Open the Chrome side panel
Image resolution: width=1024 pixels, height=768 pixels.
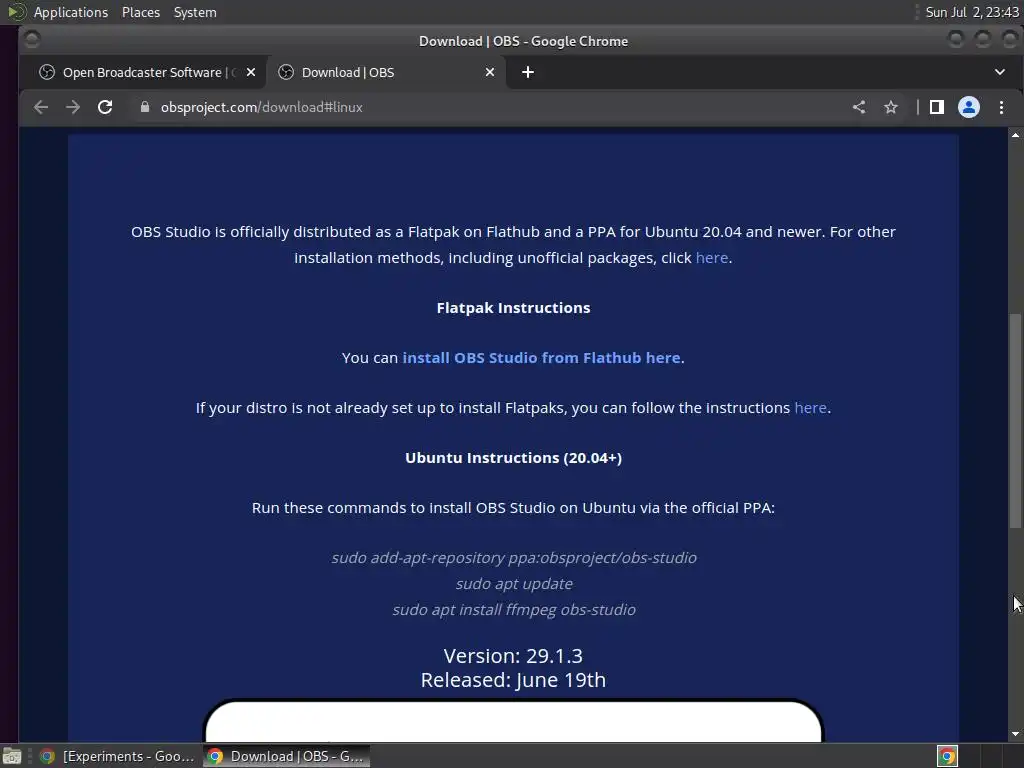(936, 107)
